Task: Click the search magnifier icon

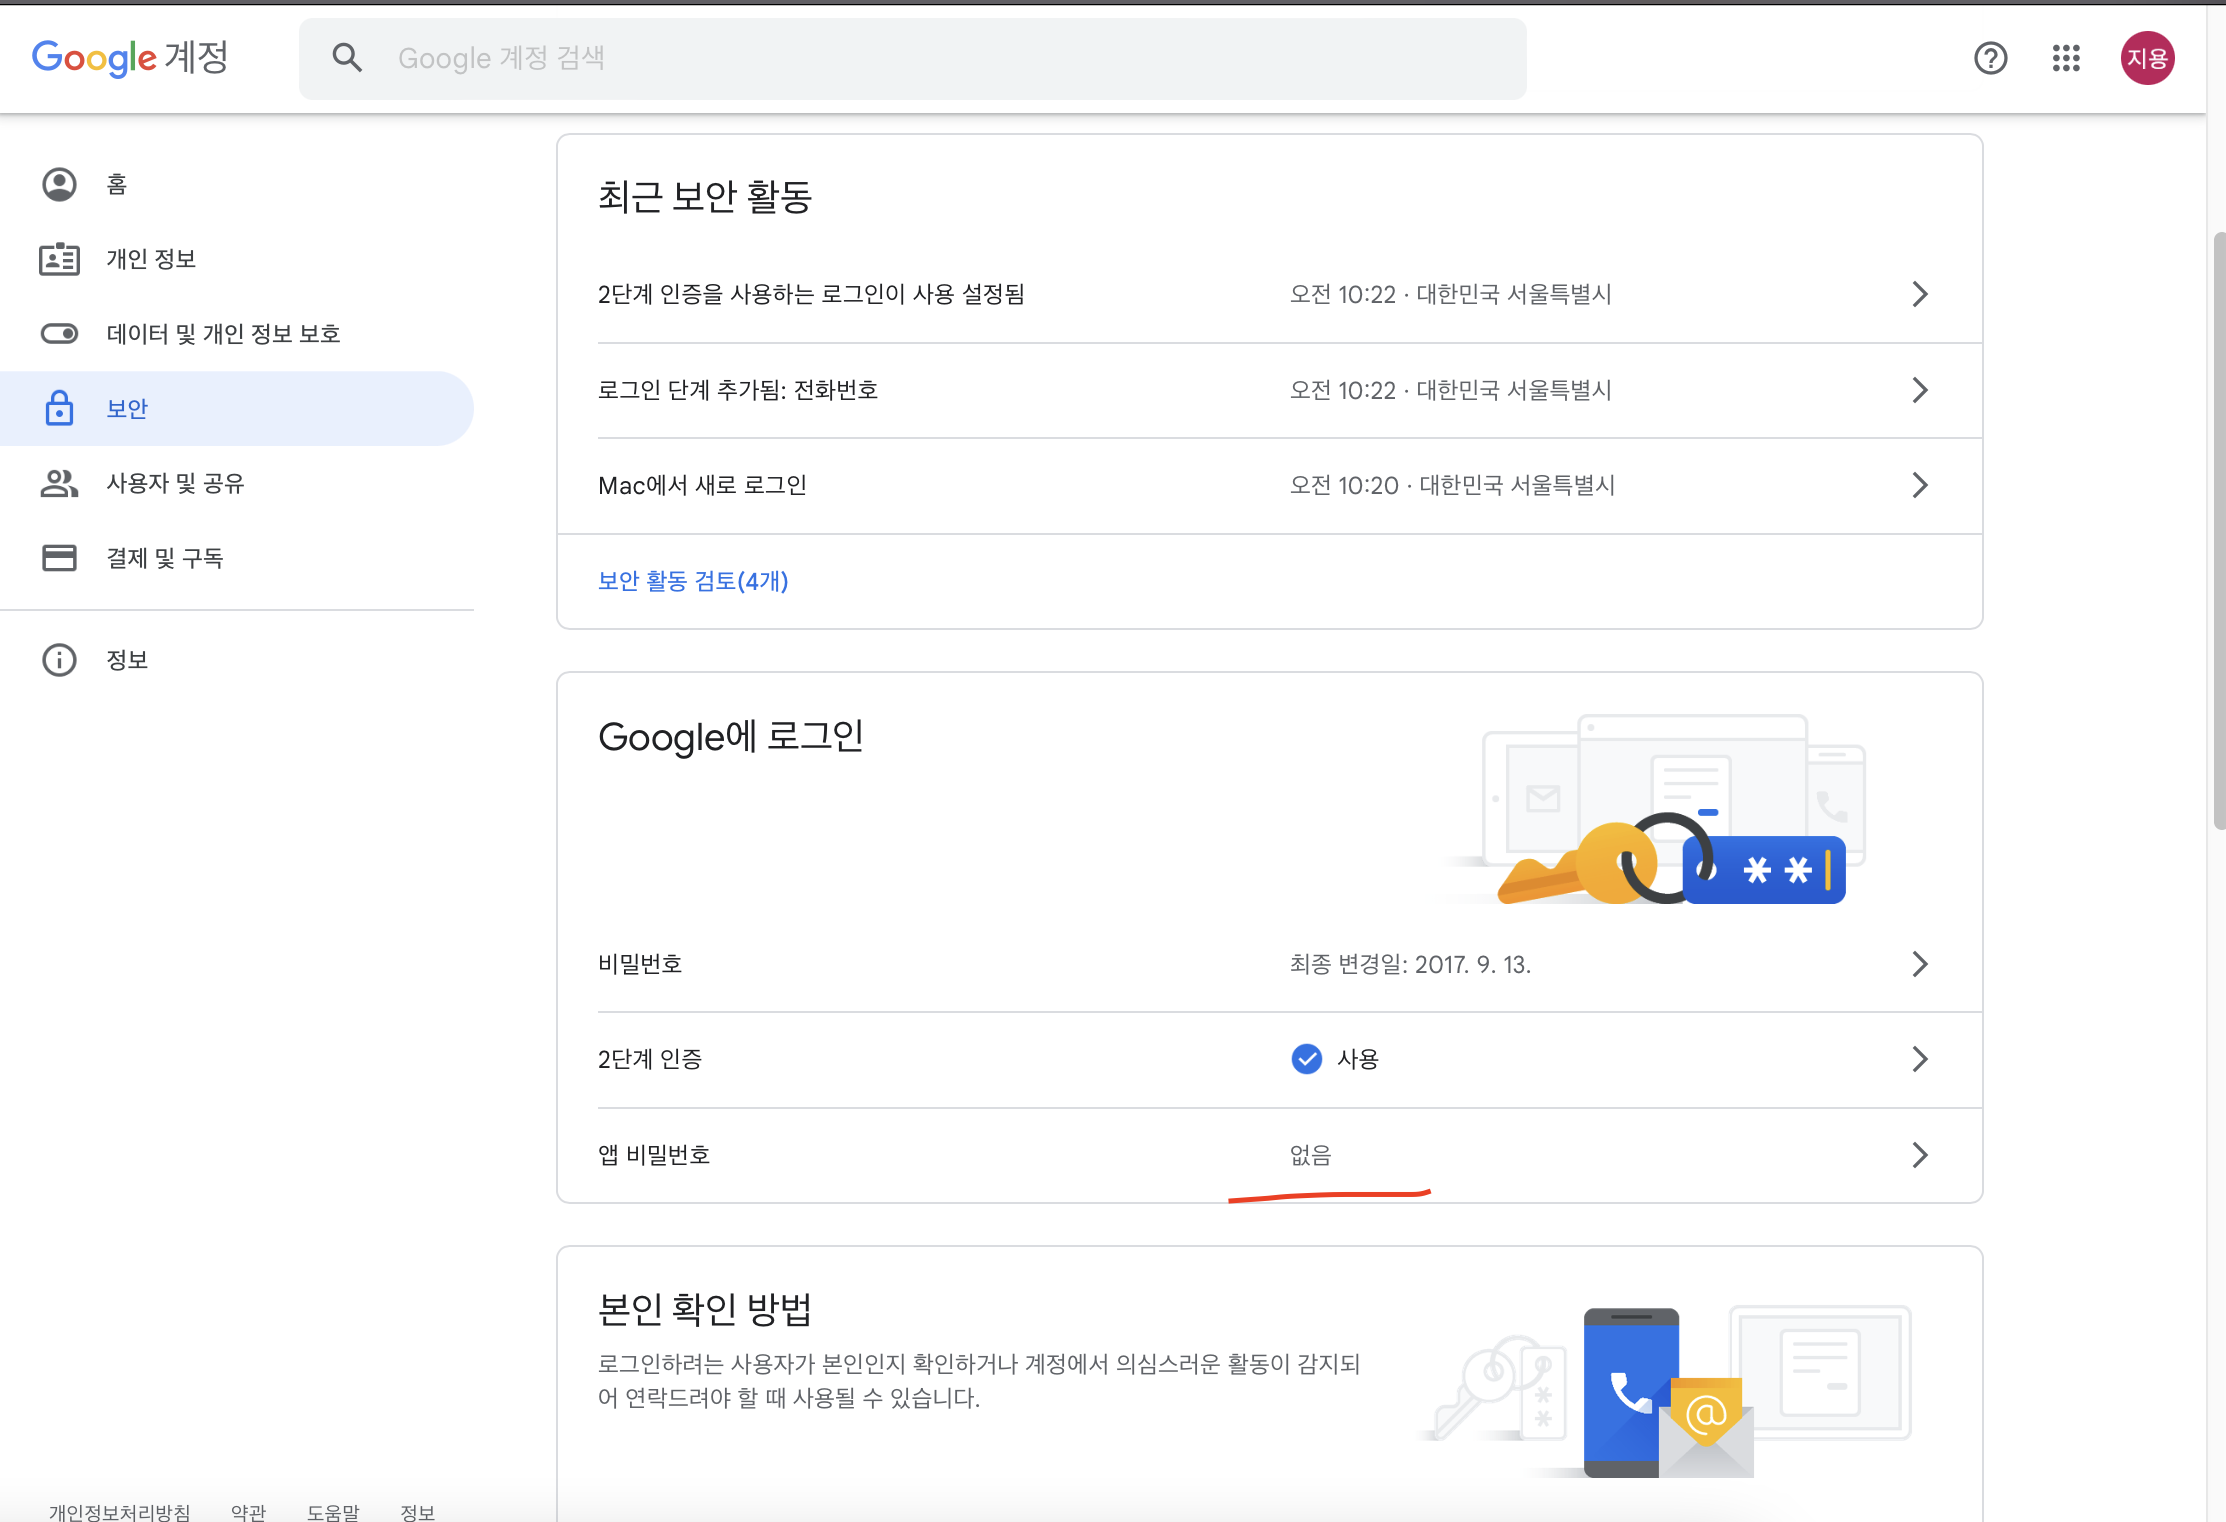Action: click(x=347, y=58)
